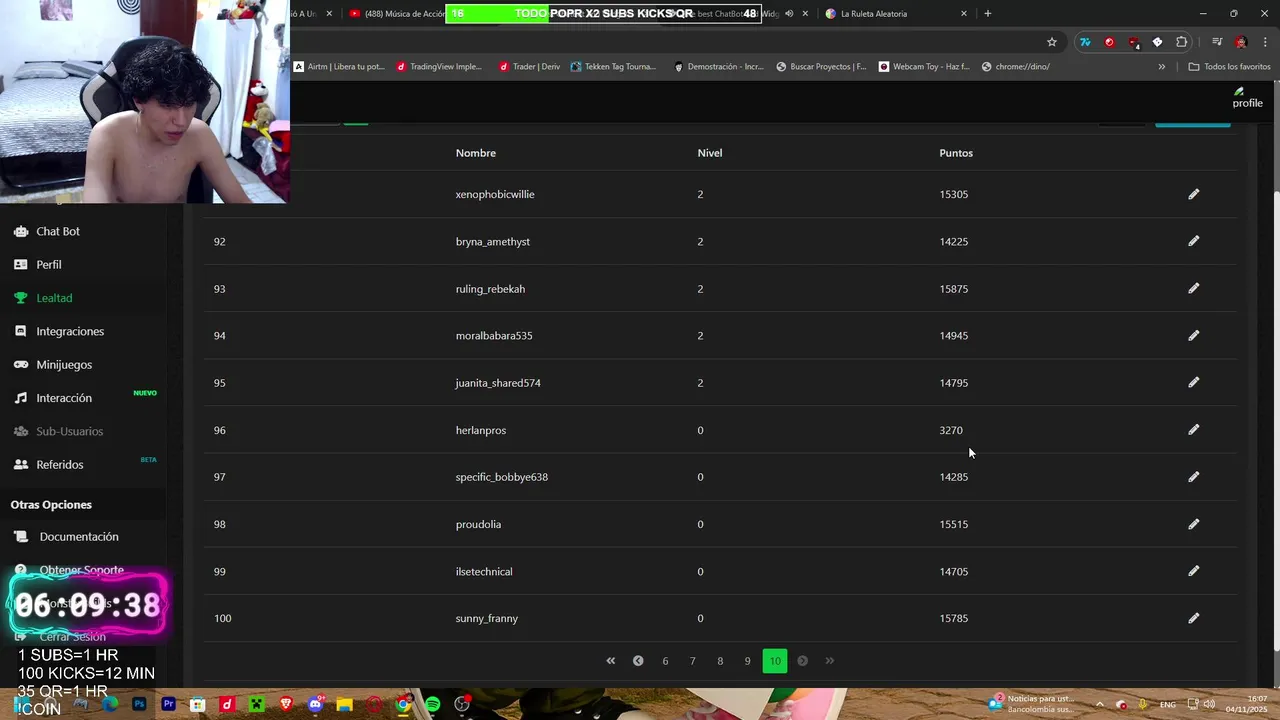The width and height of the screenshot is (1280, 720).
Task: Click the Nombre column header
Action: point(476,153)
